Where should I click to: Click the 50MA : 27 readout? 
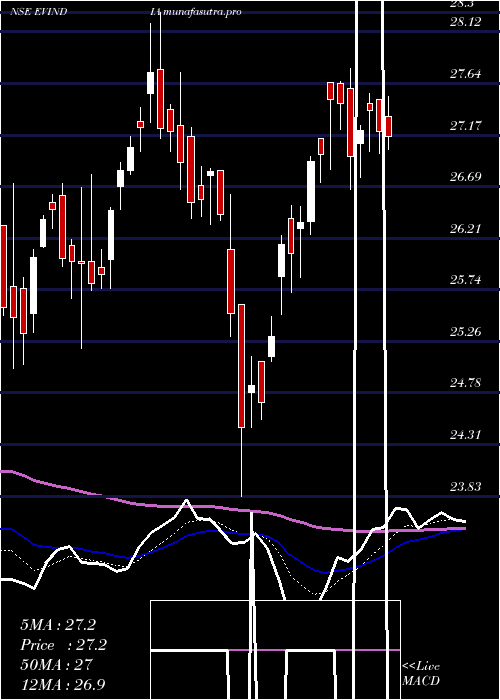(x=56, y=665)
